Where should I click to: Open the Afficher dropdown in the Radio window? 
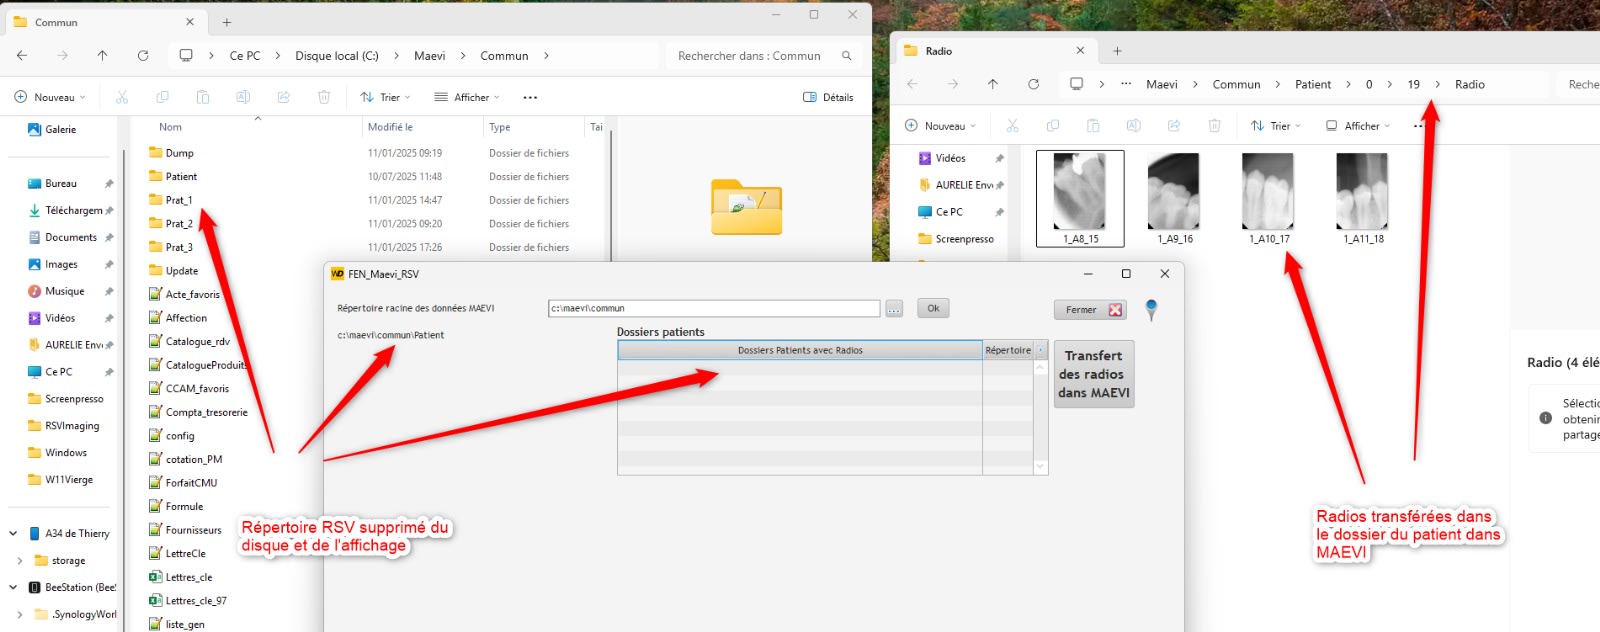click(1358, 126)
